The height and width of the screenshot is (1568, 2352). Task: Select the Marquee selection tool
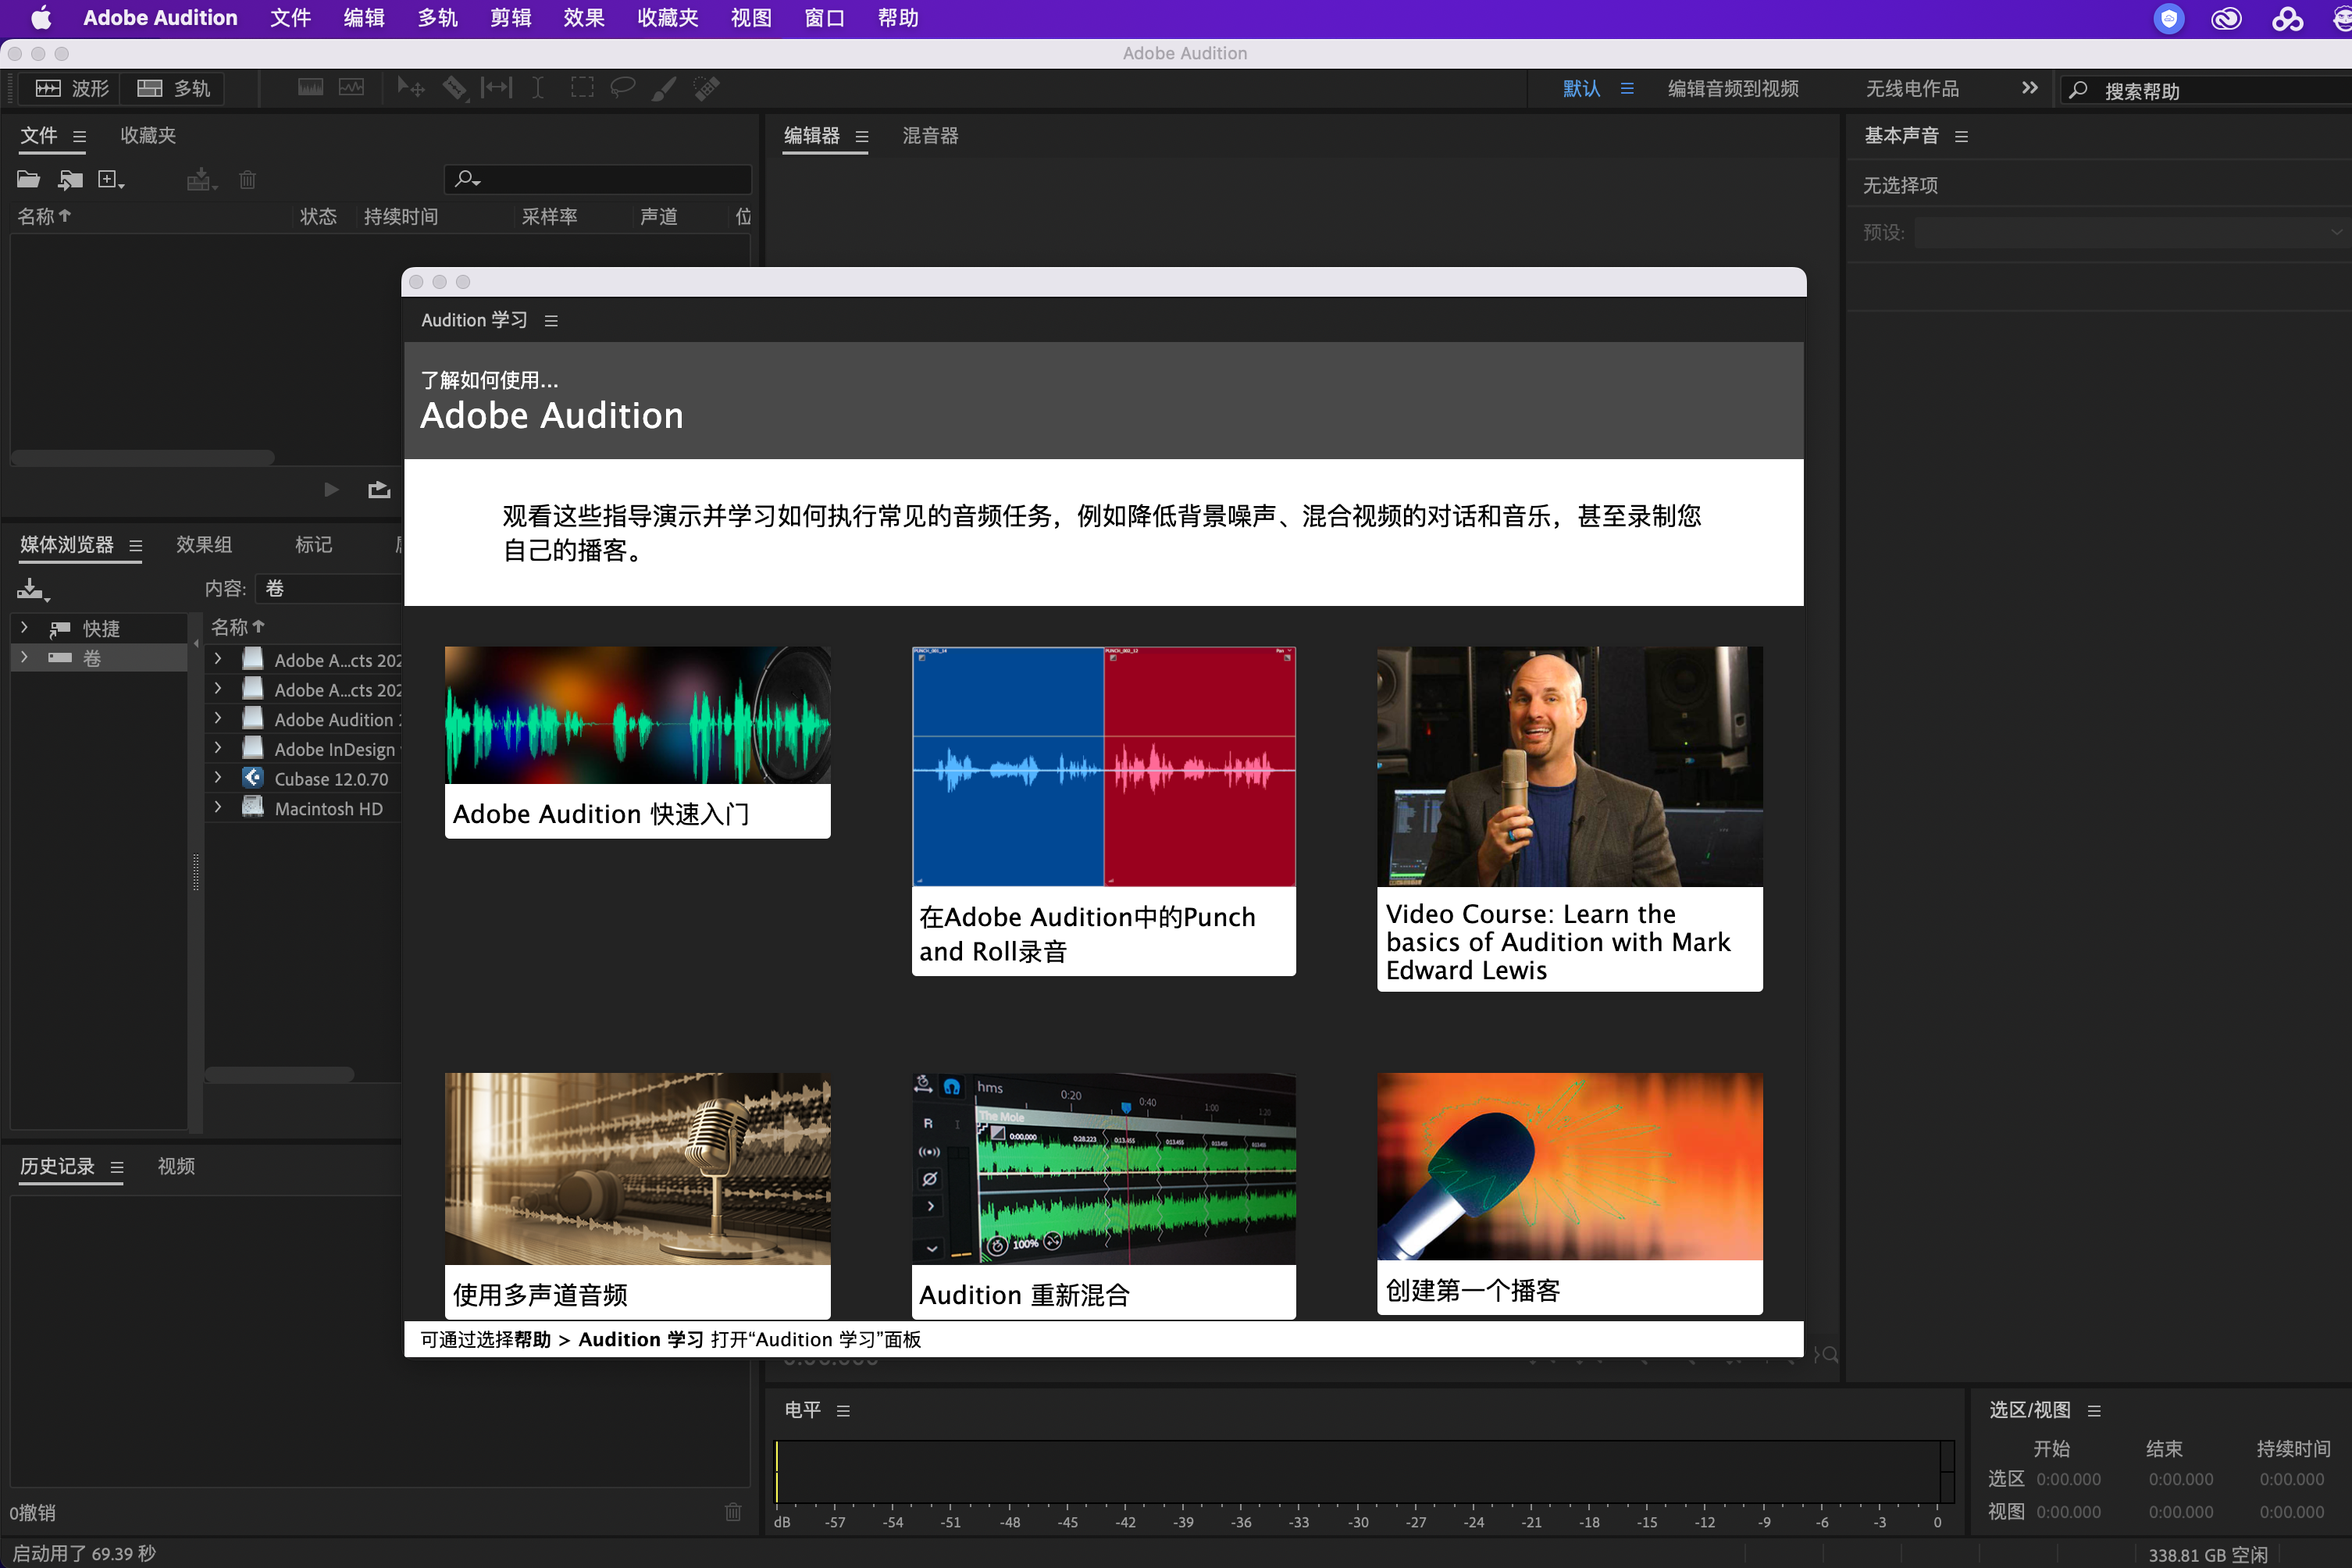581,88
